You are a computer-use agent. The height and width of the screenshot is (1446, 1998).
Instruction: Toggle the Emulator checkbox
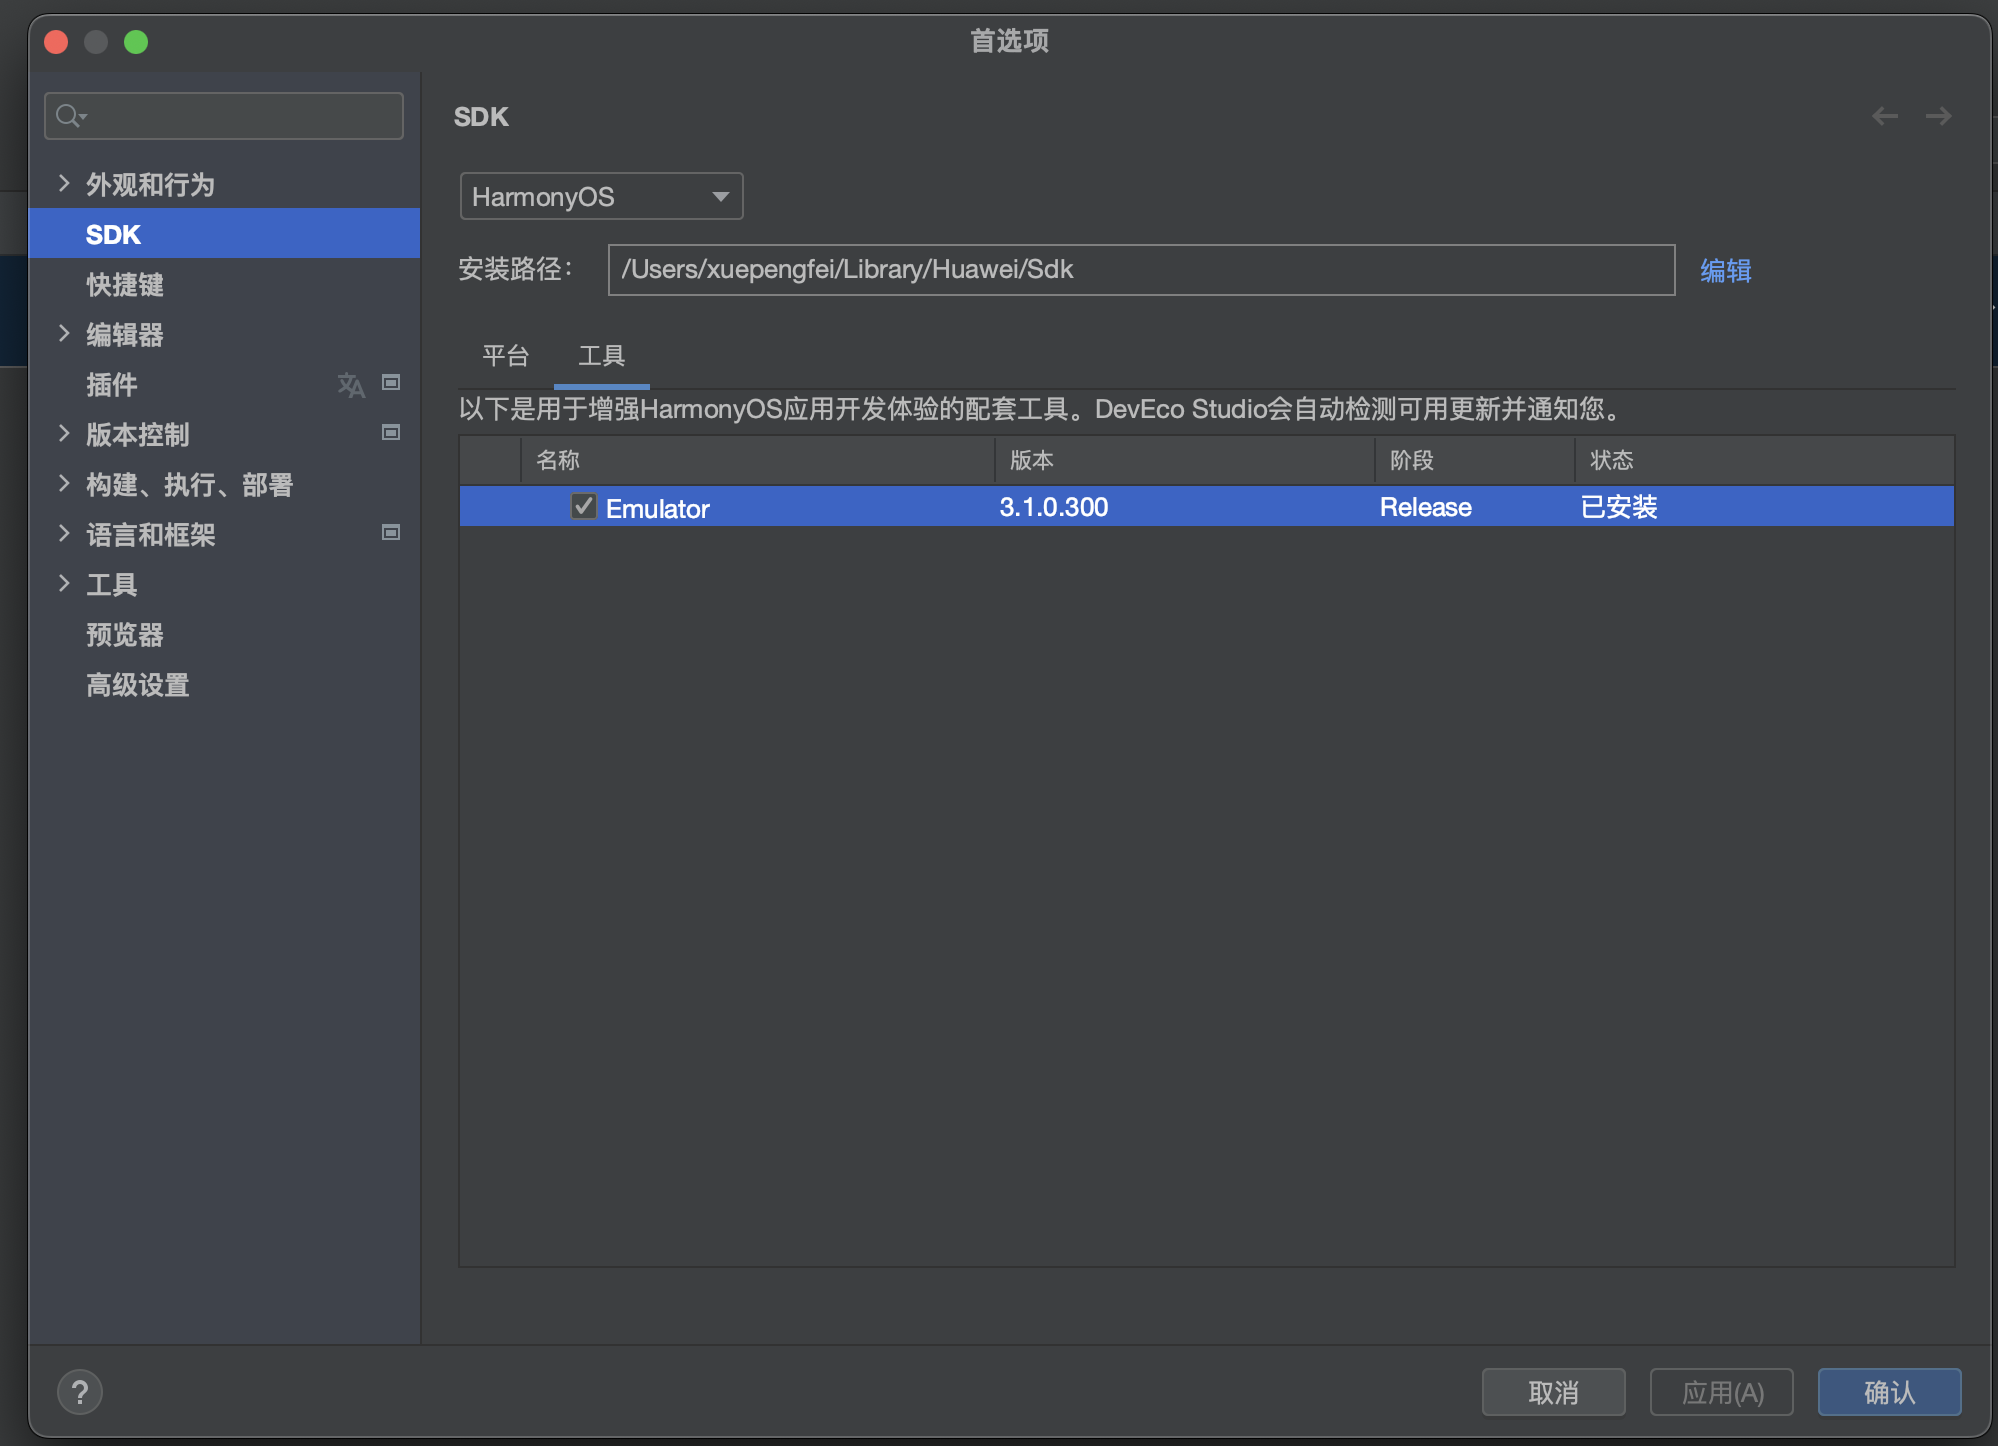[583, 506]
